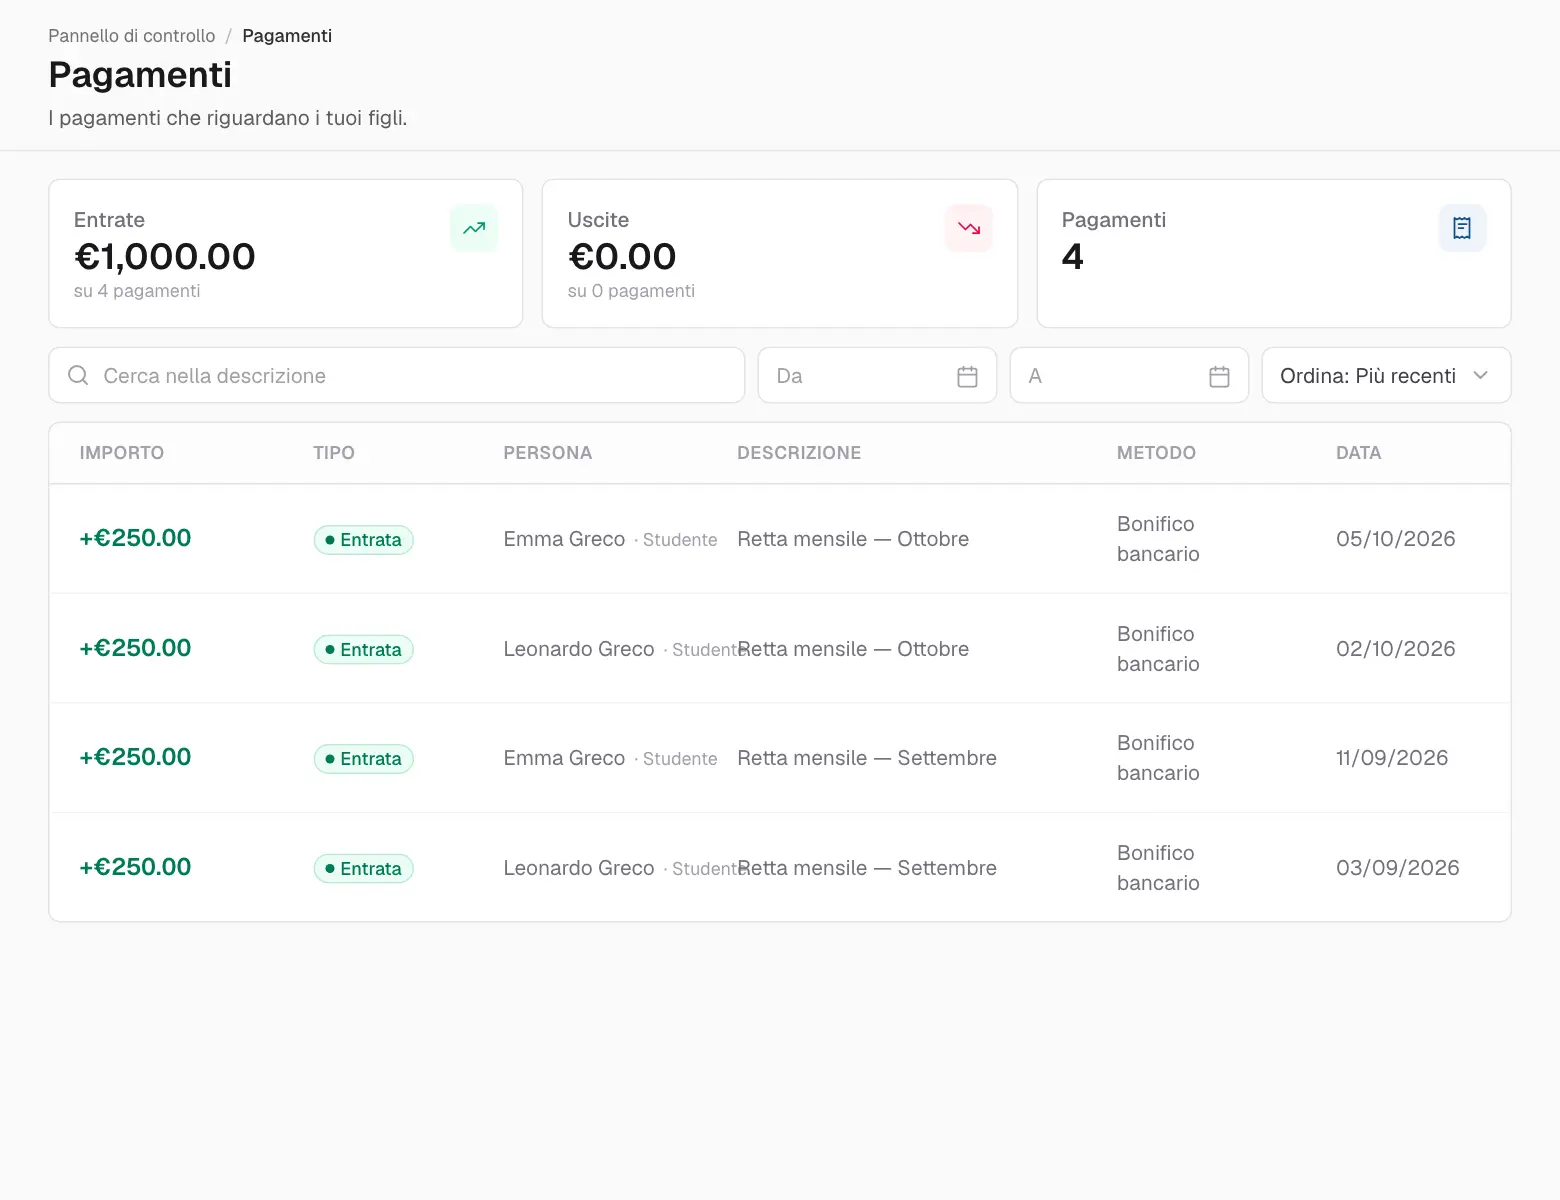This screenshot has width=1560, height=1200.
Task: Click the DESCRIZIONE column header
Action: click(x=799, y=453)
